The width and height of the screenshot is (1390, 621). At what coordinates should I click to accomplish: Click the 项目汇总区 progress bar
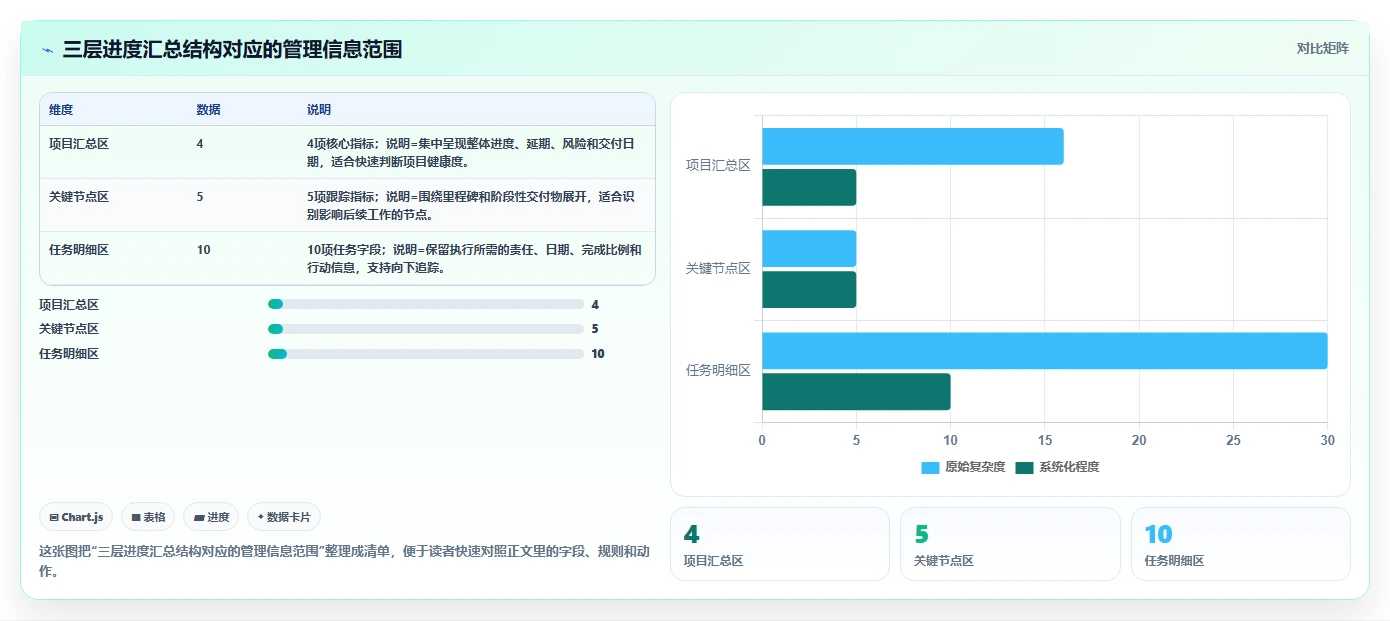pos(426,304)
